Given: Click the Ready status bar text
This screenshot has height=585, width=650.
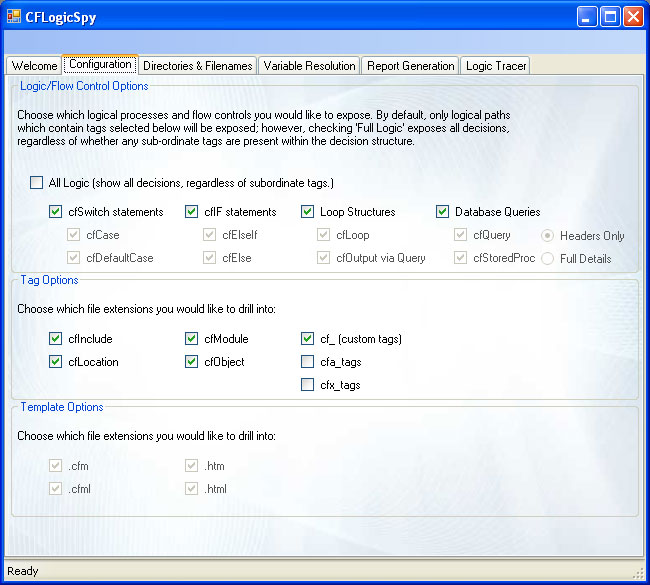Looking at the screenshot, I should (x=22, y=571).
